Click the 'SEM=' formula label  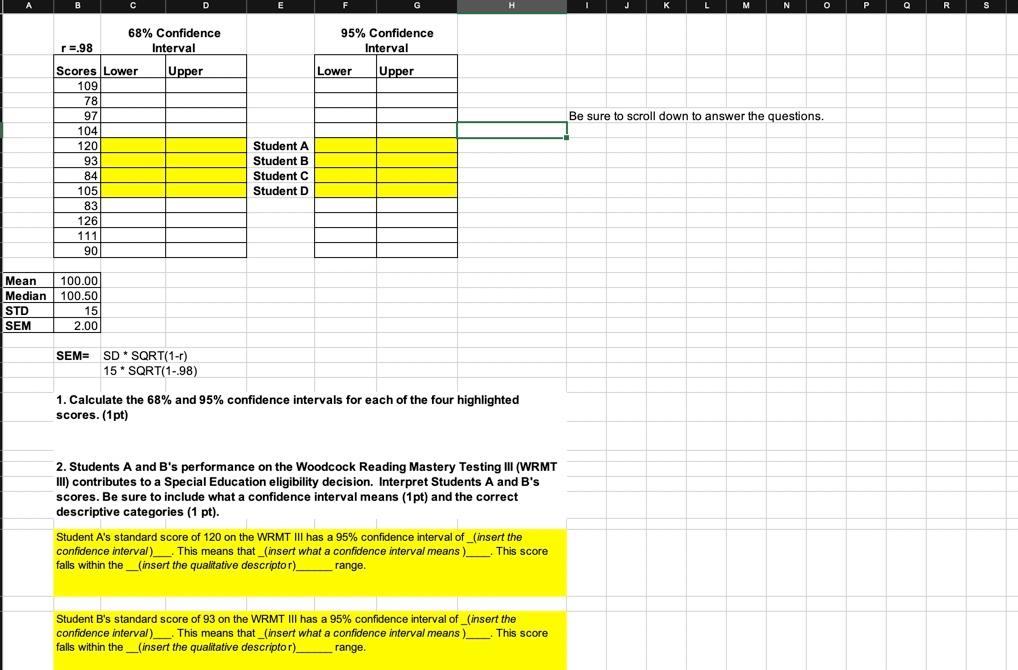(x=72, y=356)
